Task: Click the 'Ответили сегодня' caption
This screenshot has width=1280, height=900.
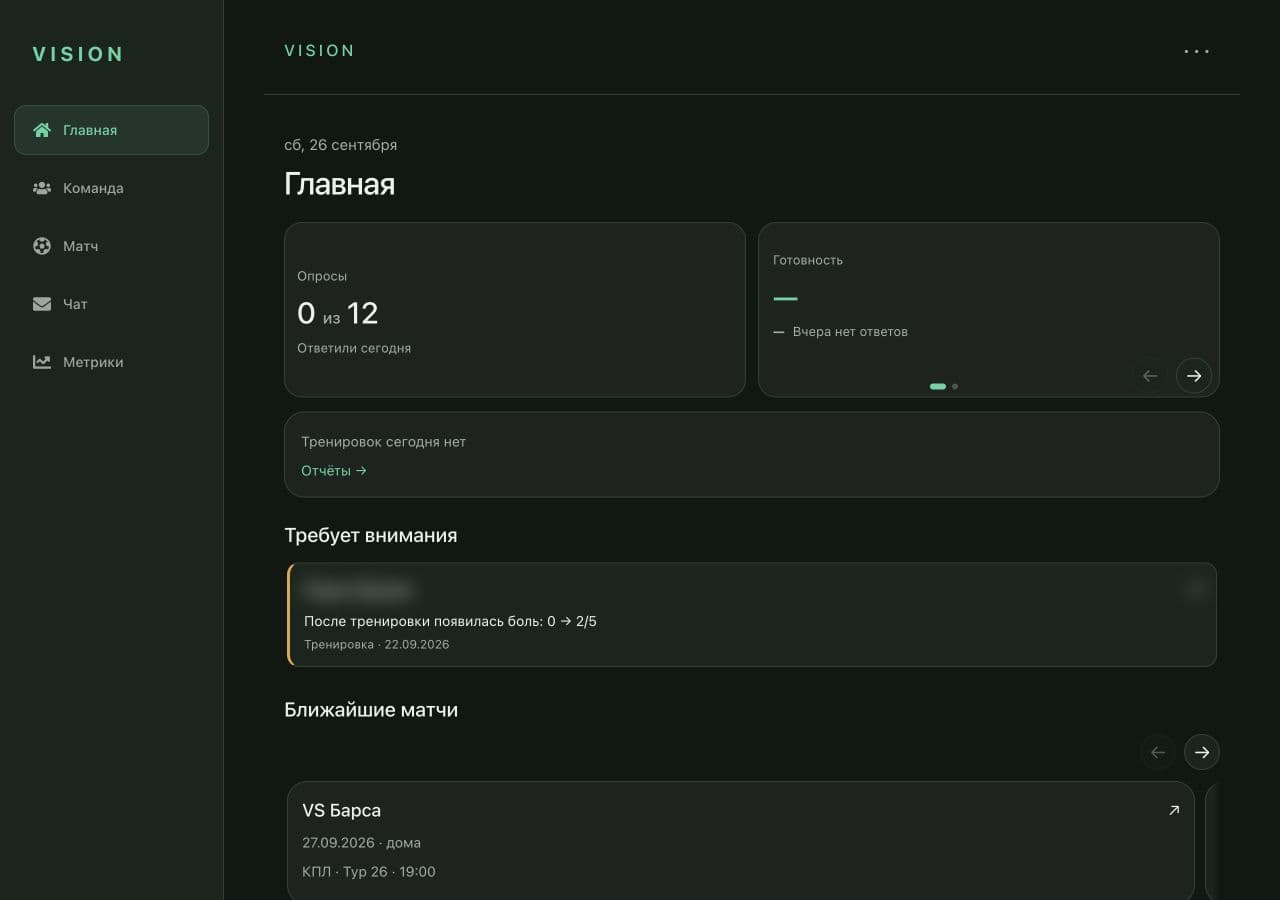Action: (354, 348)
